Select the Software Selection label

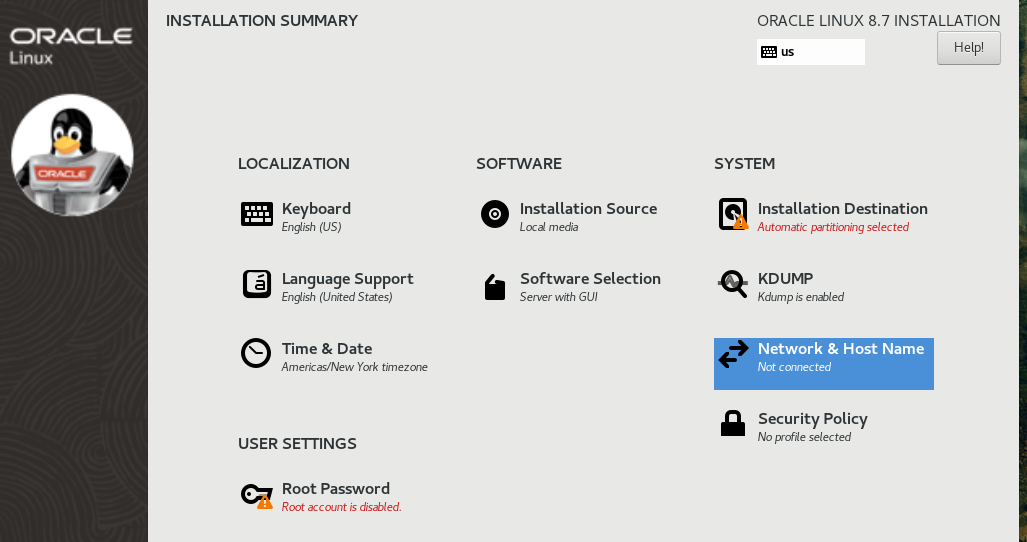coord(590,279)
